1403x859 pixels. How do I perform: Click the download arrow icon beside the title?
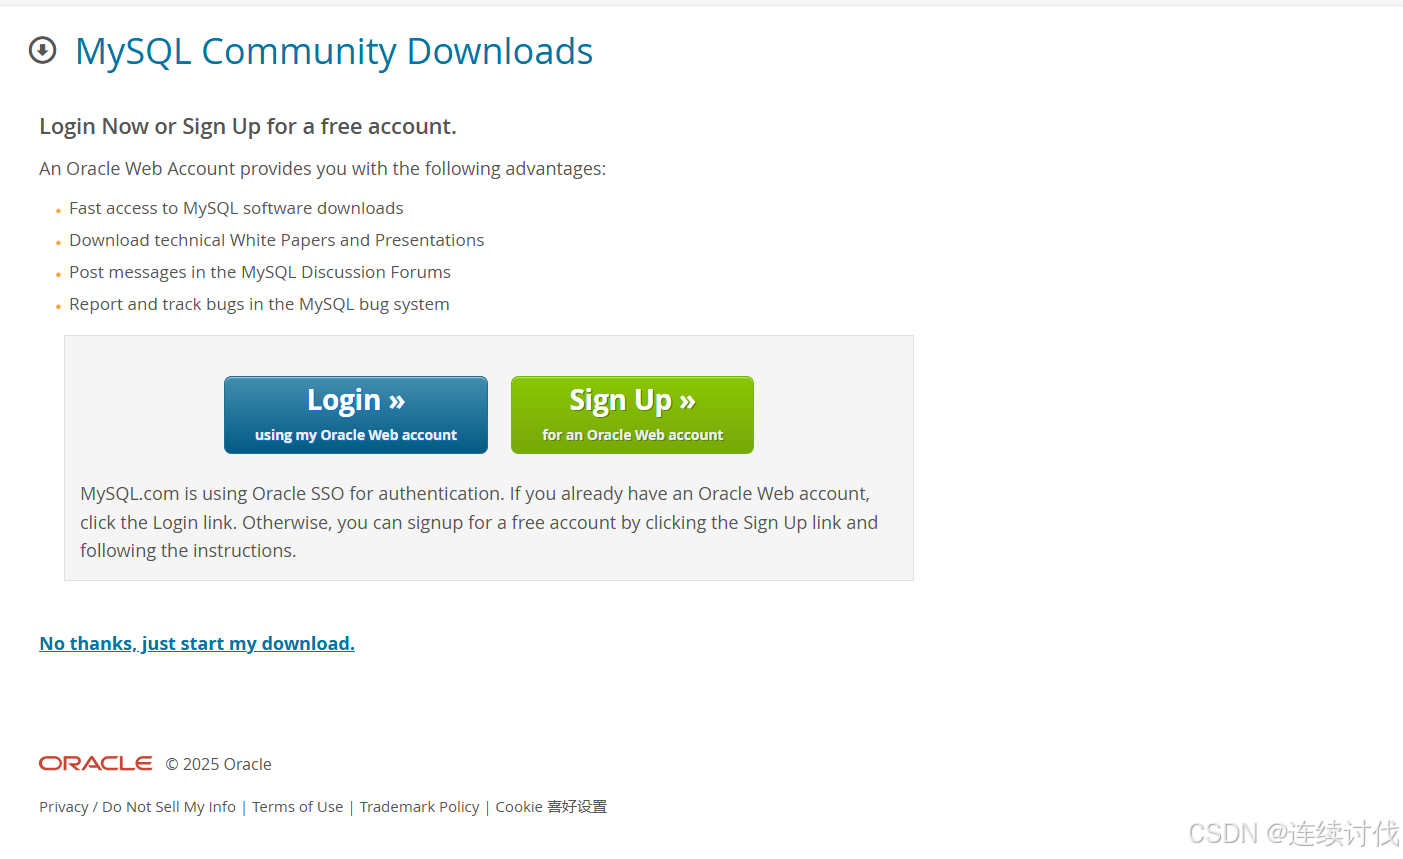pyautogui.click(x=43, y=50)
